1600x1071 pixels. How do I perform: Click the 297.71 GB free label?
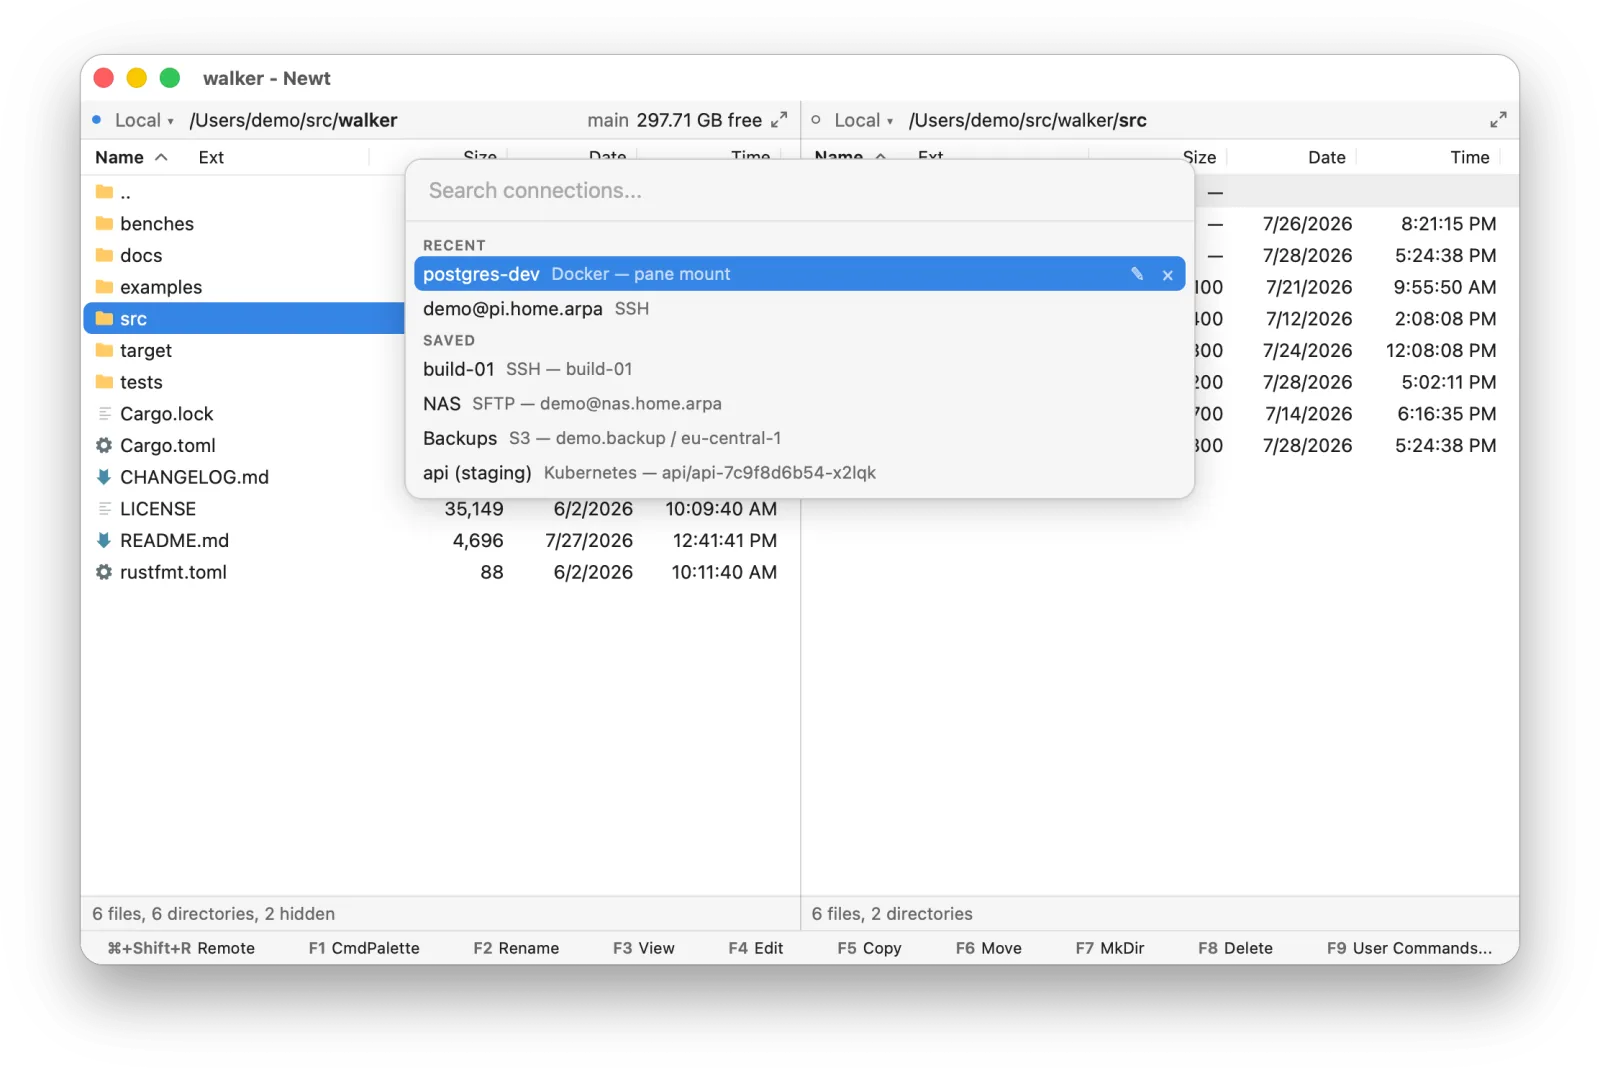pos(699,120)
